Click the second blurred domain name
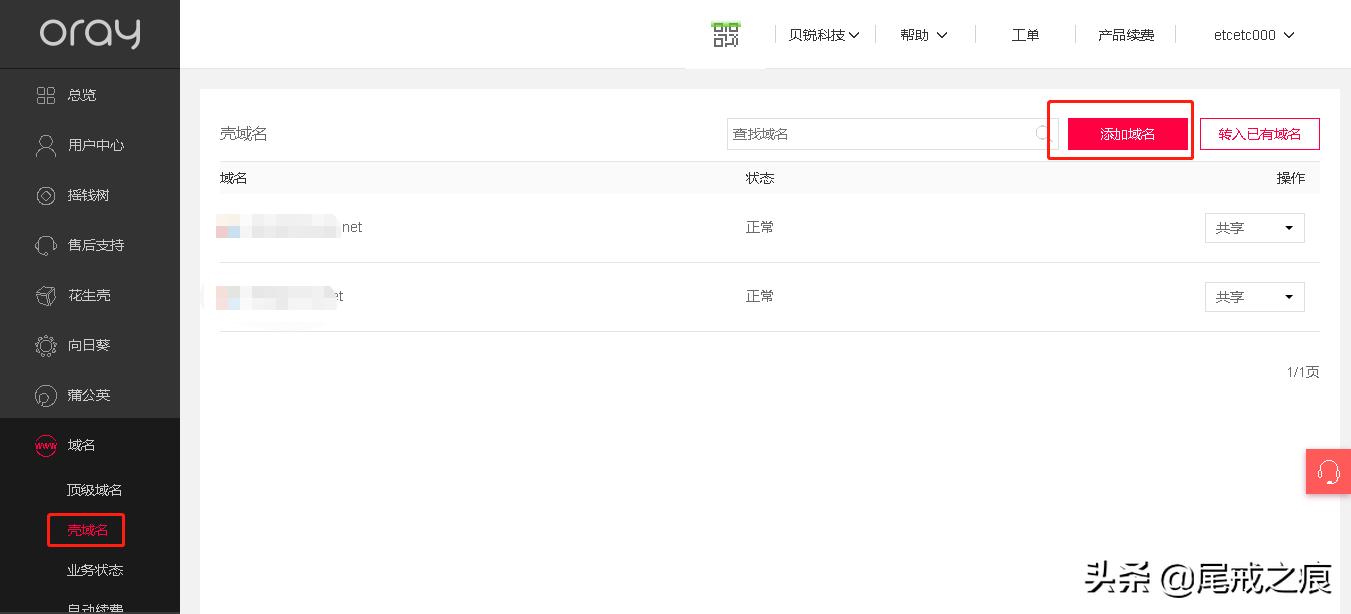This screenshot has height=614, width=1351. tap(280, 296)
